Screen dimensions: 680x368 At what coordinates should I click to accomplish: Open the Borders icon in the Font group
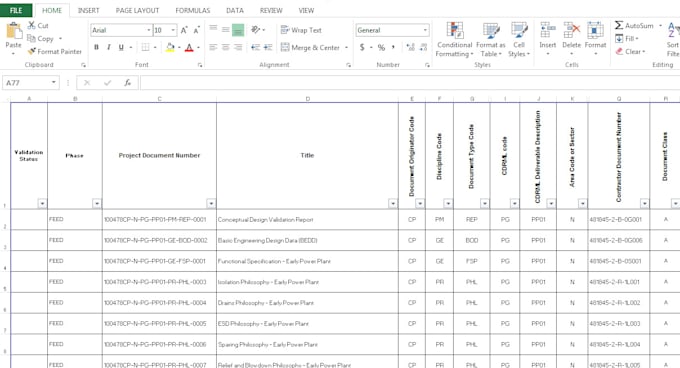click(x=145, y=47)
